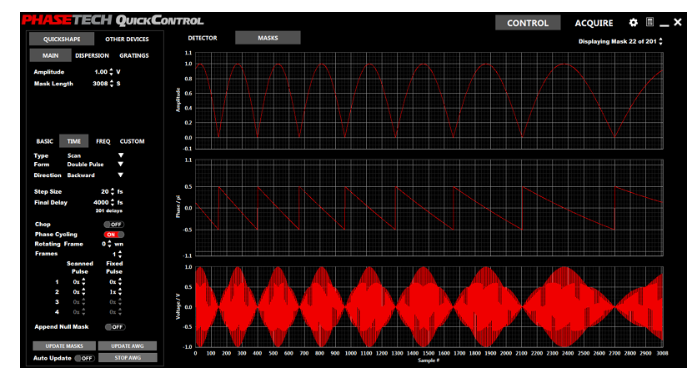Image resolution: width=700 pixels, height=385 pixels.
Task: Toggle the Chop switch
Action: pos(114,224)
